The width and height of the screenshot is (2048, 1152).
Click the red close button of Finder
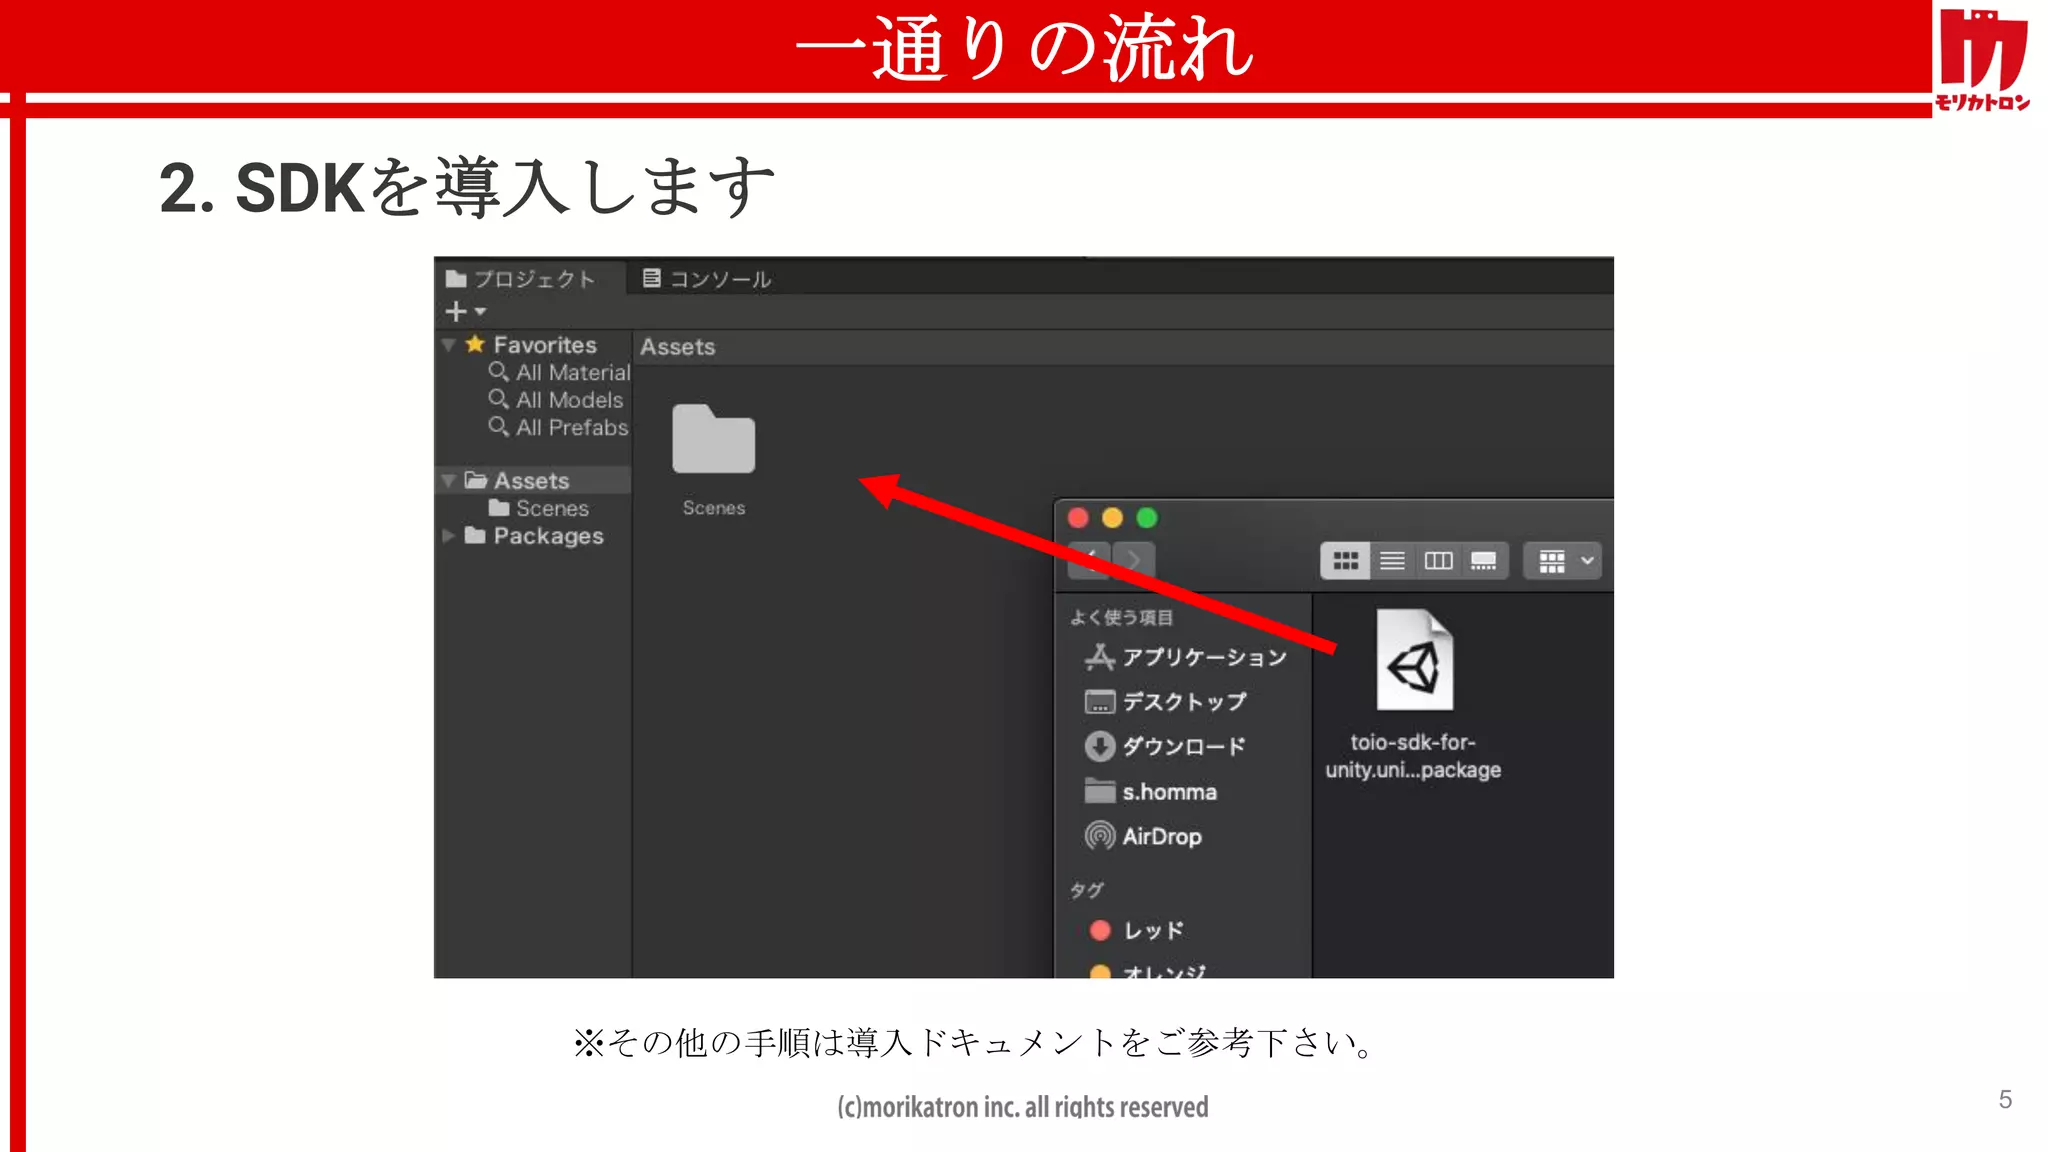pyautogui.click(x=1078, y=518)
